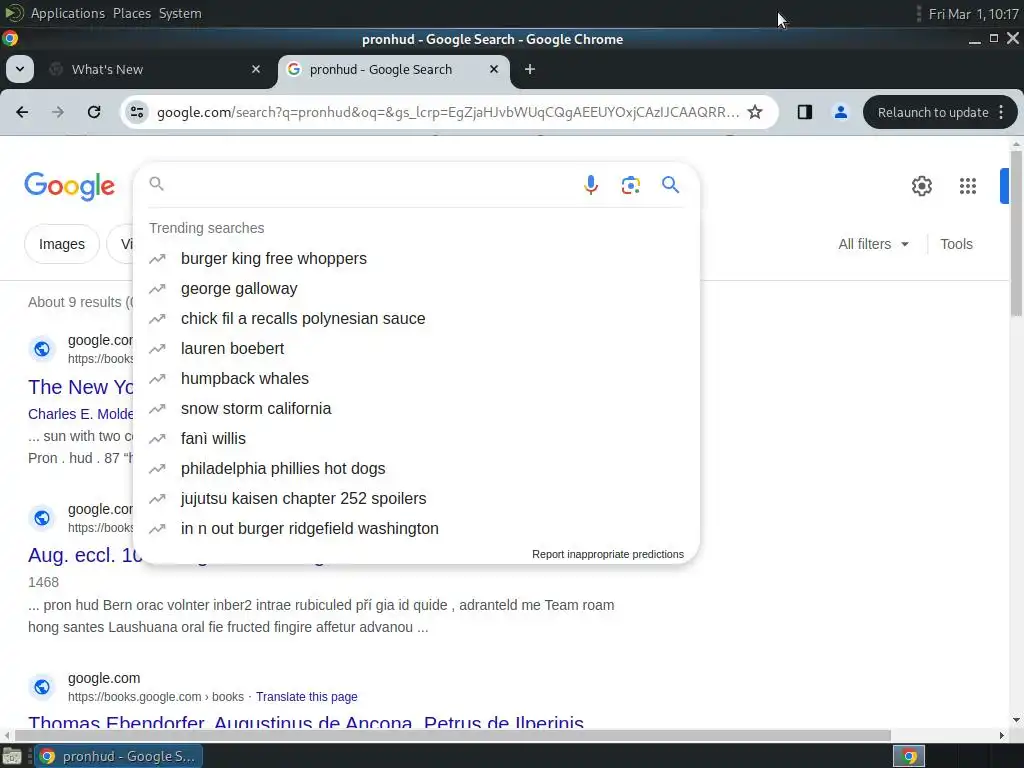Viewport: 1024px width, 768px height.
Task: Expand the tab search dropdown
Action: point(20,69)
